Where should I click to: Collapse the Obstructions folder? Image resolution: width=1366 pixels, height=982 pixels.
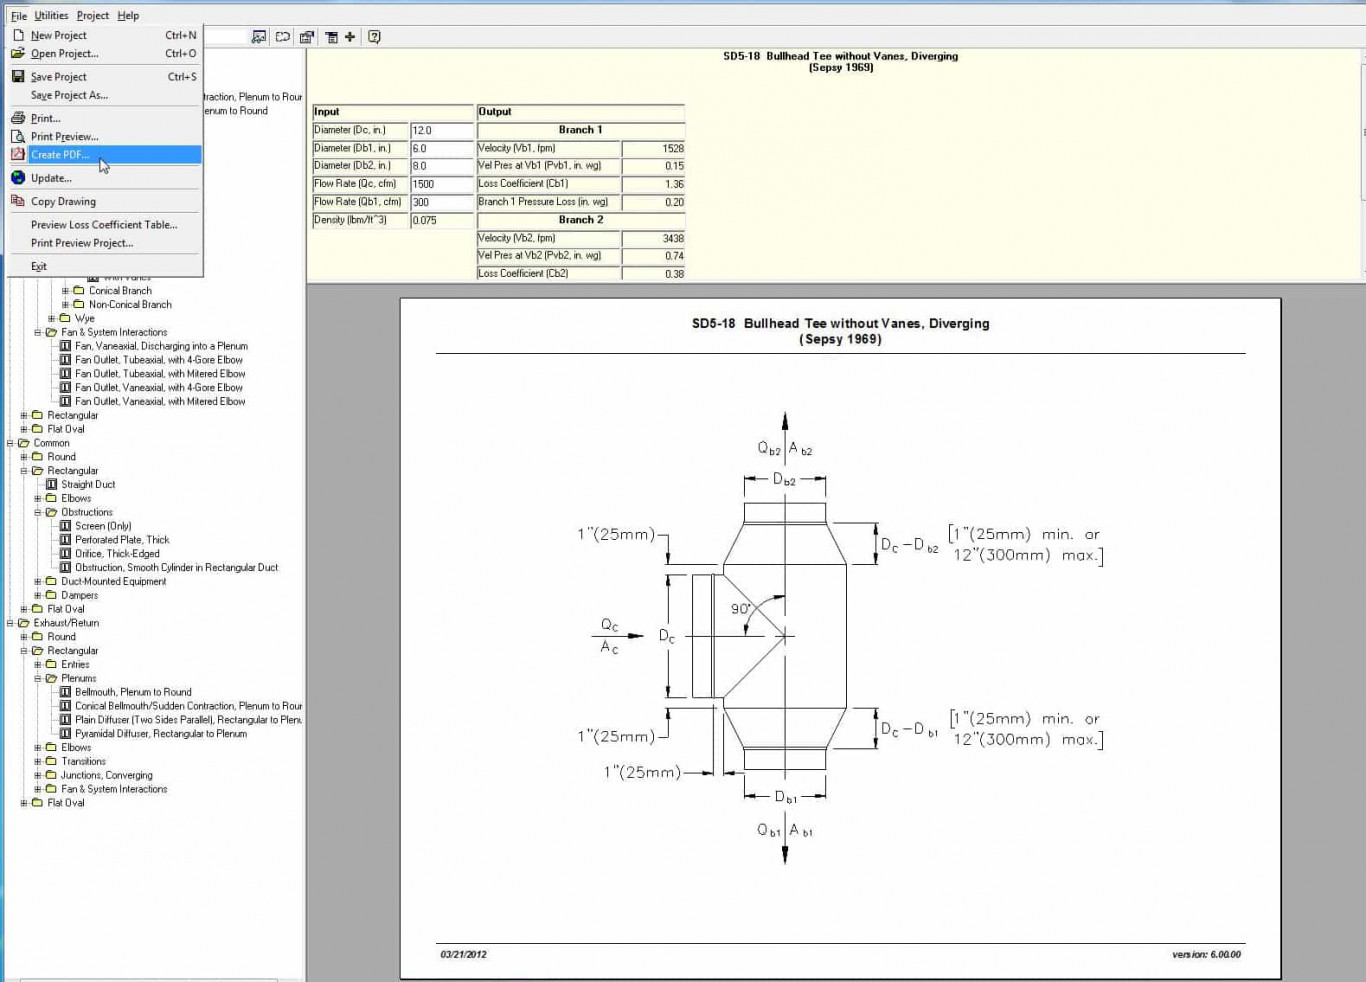tap(38, 512)
